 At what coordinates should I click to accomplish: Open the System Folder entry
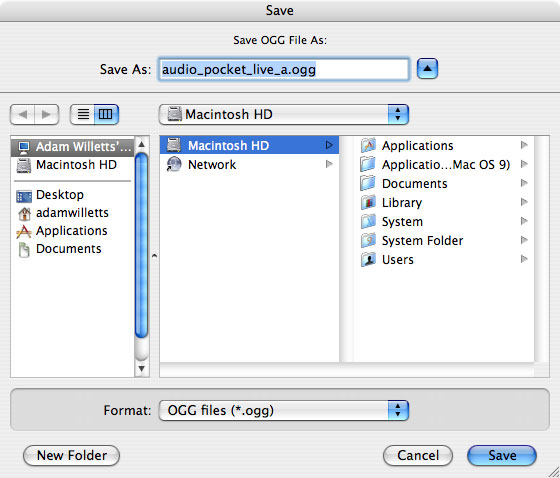coord(444,240)
